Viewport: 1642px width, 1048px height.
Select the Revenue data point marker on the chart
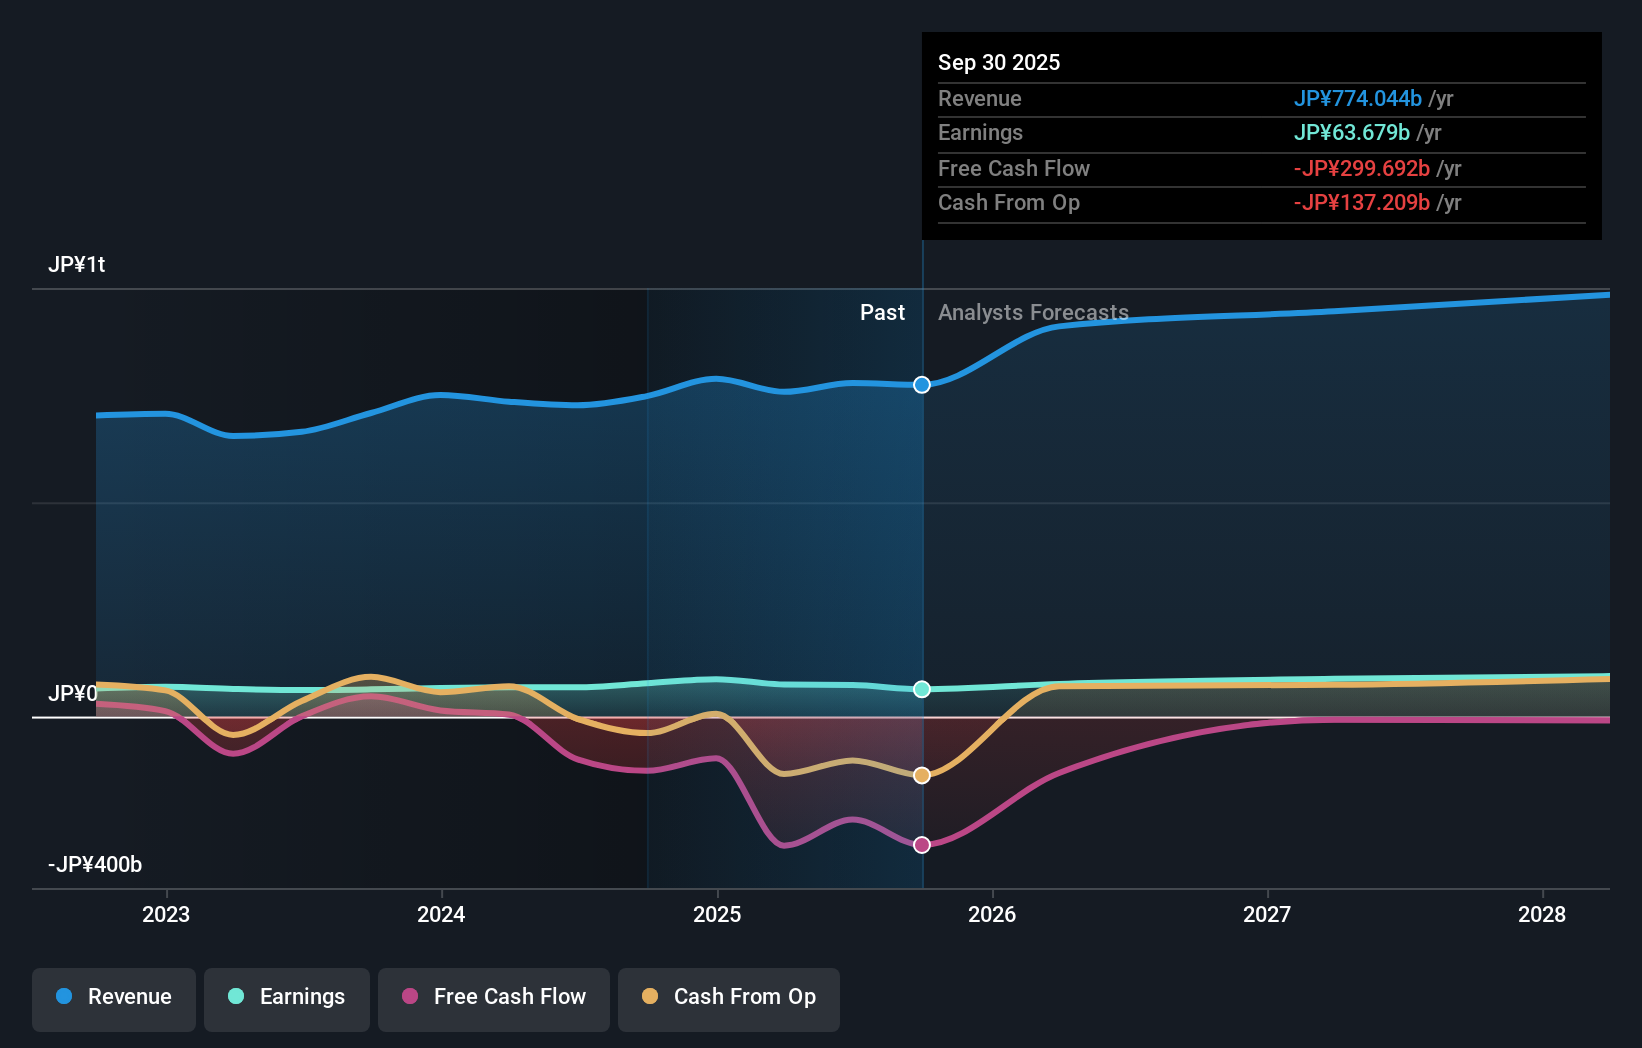(921, 384)
